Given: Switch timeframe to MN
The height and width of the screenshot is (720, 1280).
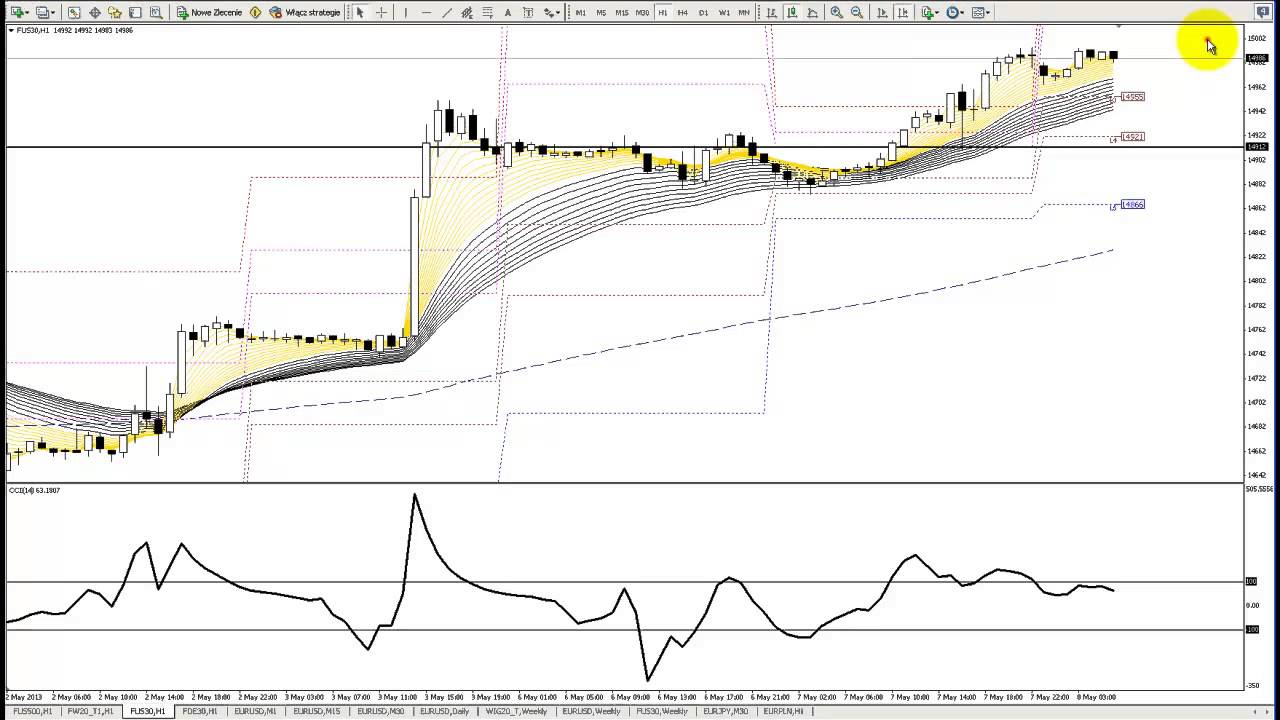Looking at the screenshot, I should [744, 12].
